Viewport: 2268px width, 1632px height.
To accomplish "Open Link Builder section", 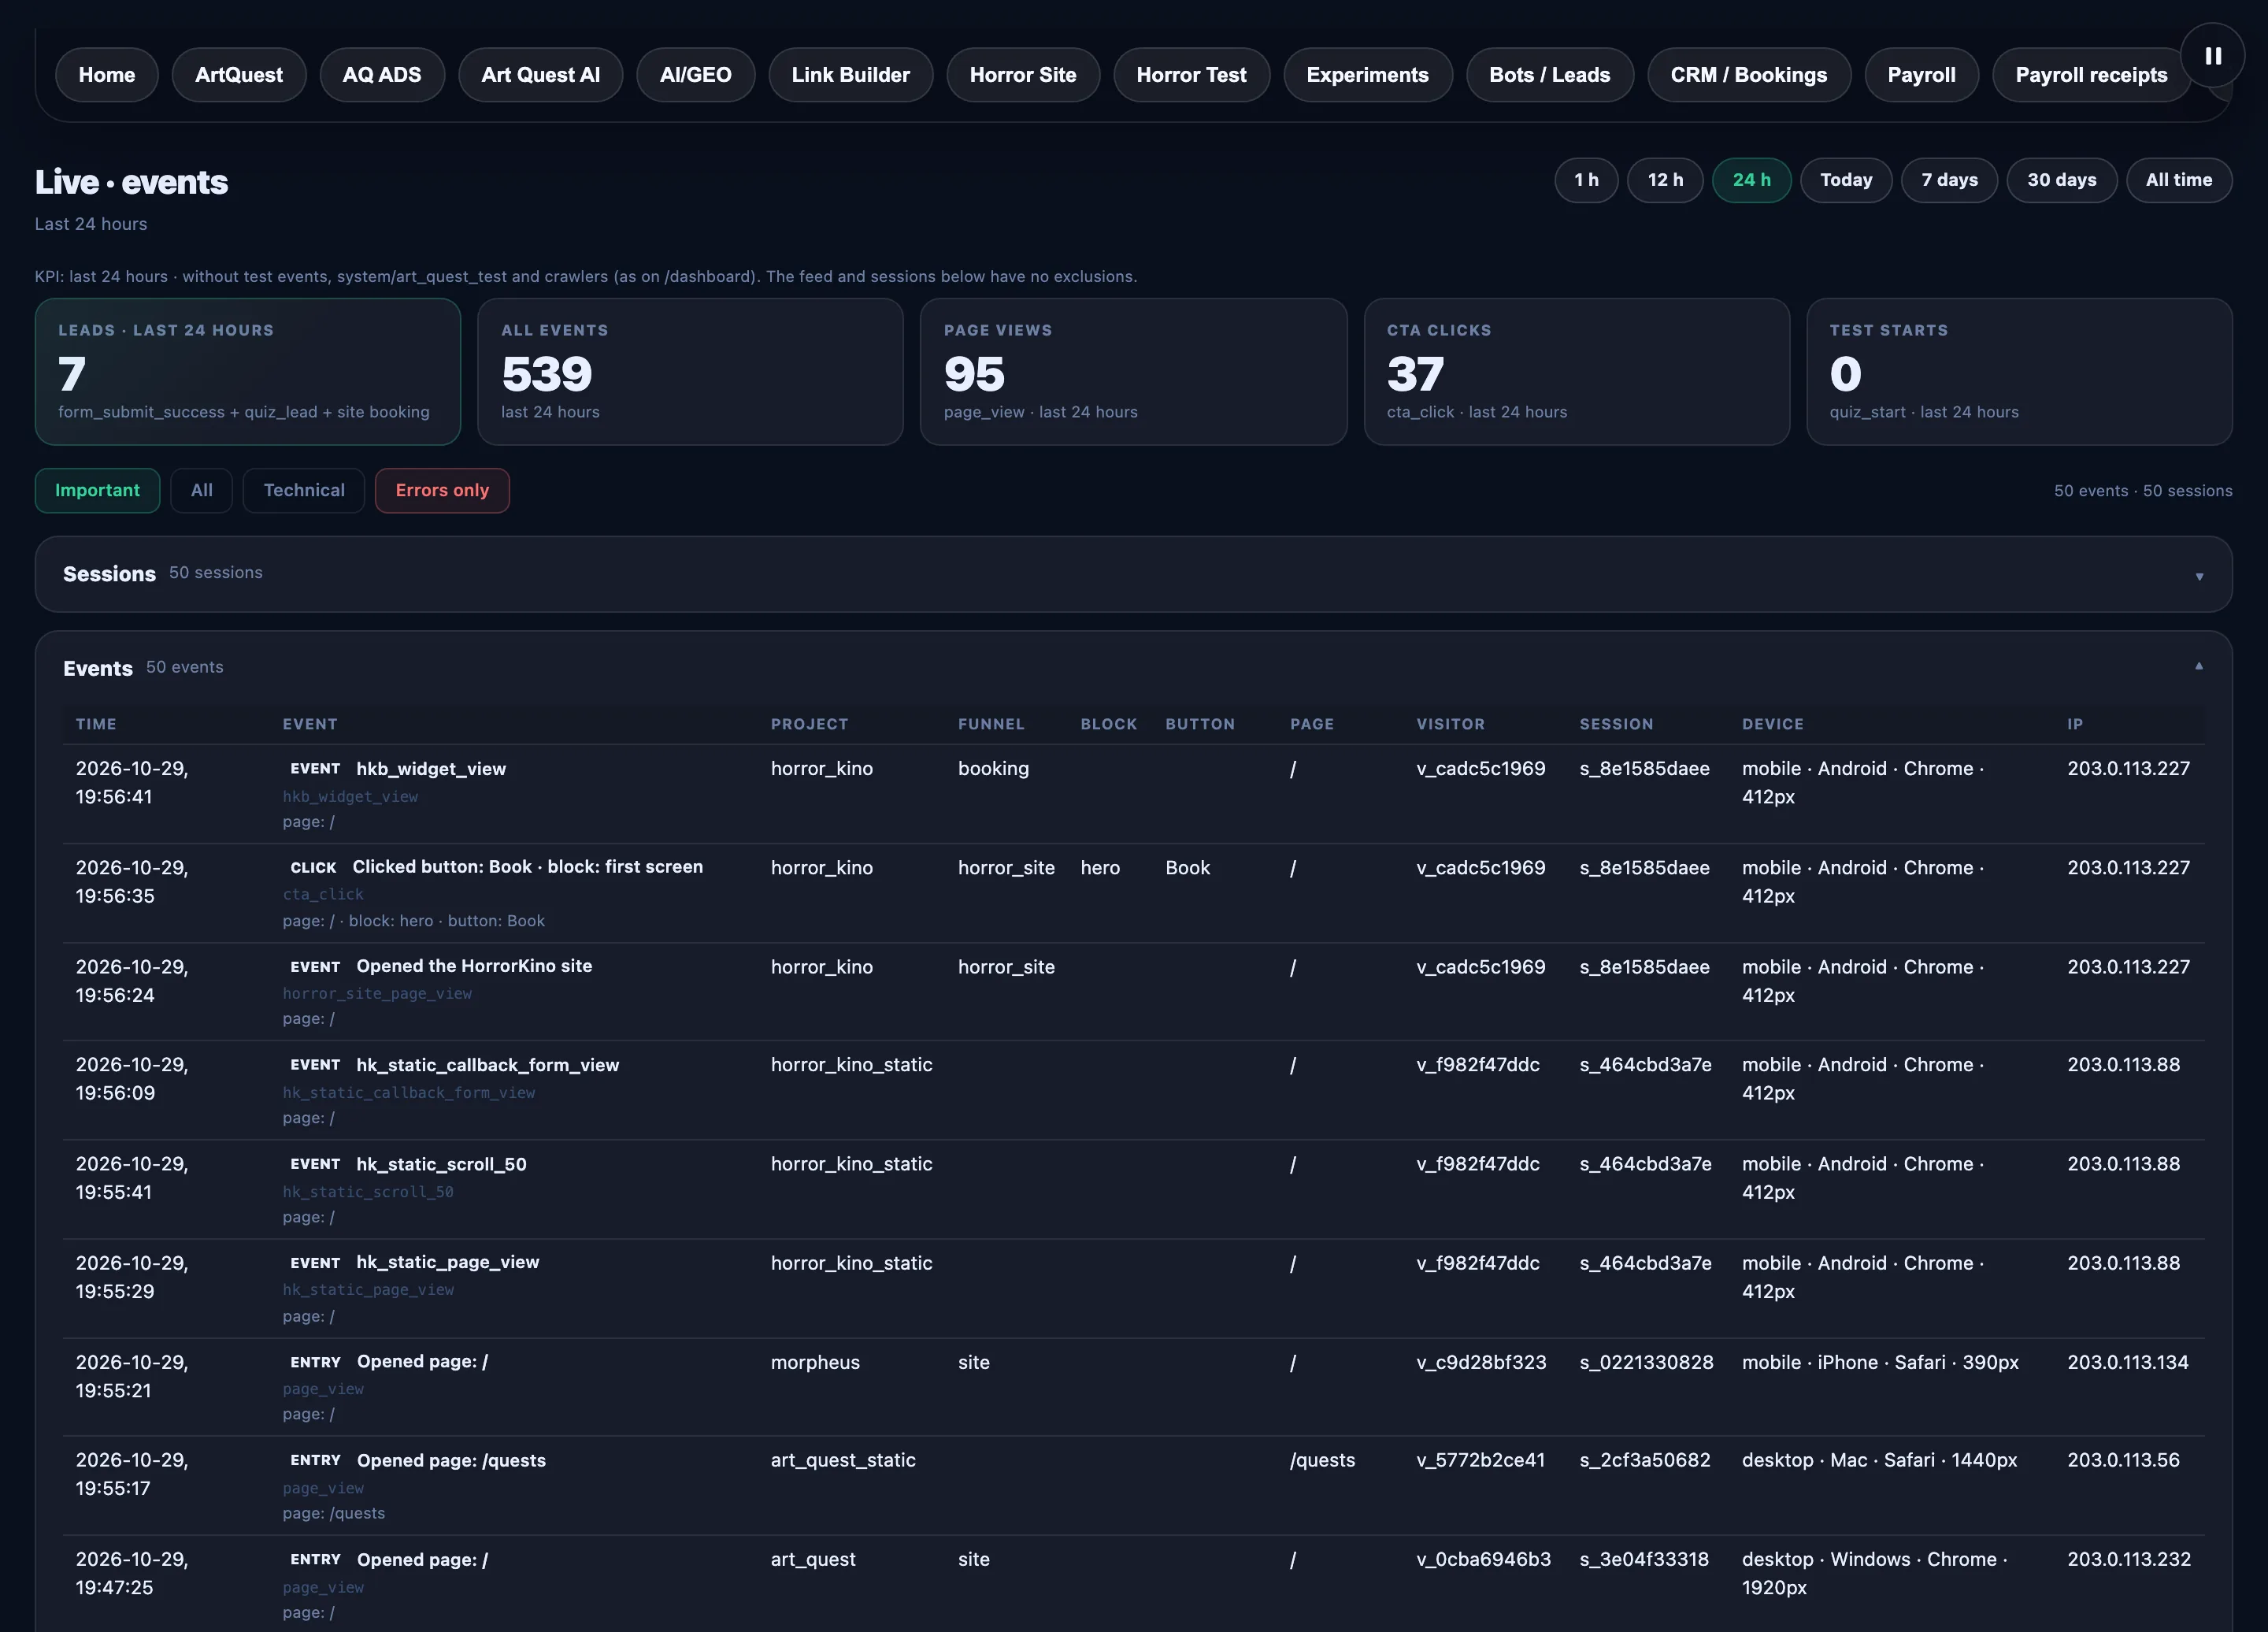I will point(851,75).
